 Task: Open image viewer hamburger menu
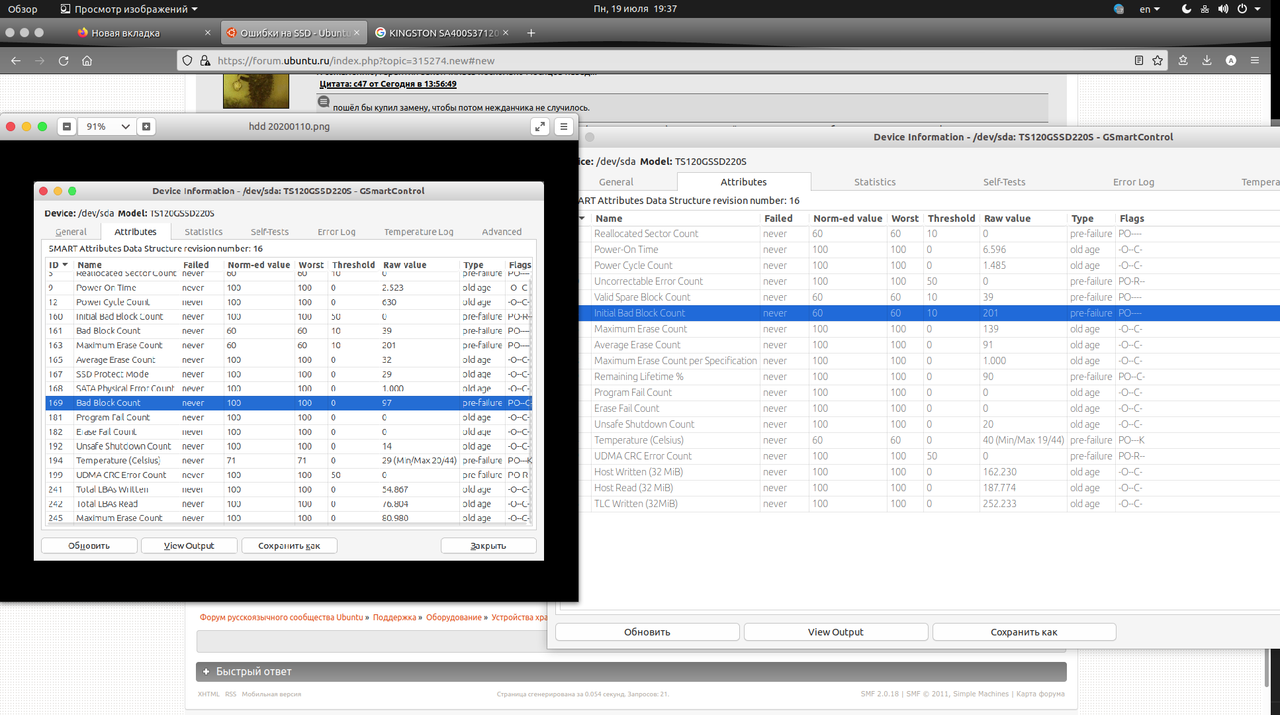564,127
